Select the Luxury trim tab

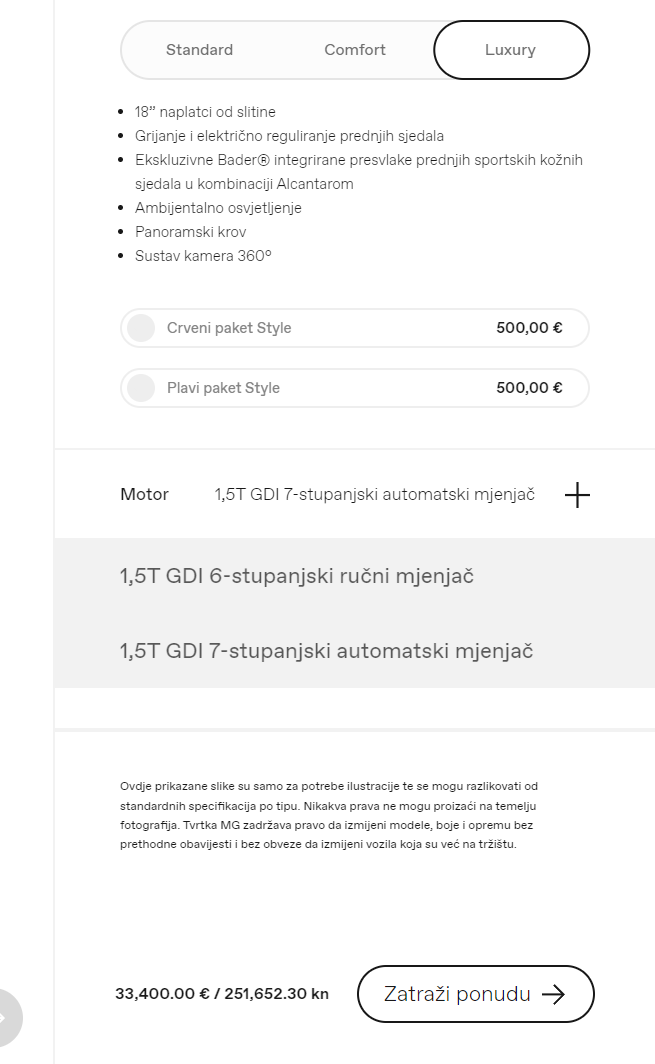(511, 50)
